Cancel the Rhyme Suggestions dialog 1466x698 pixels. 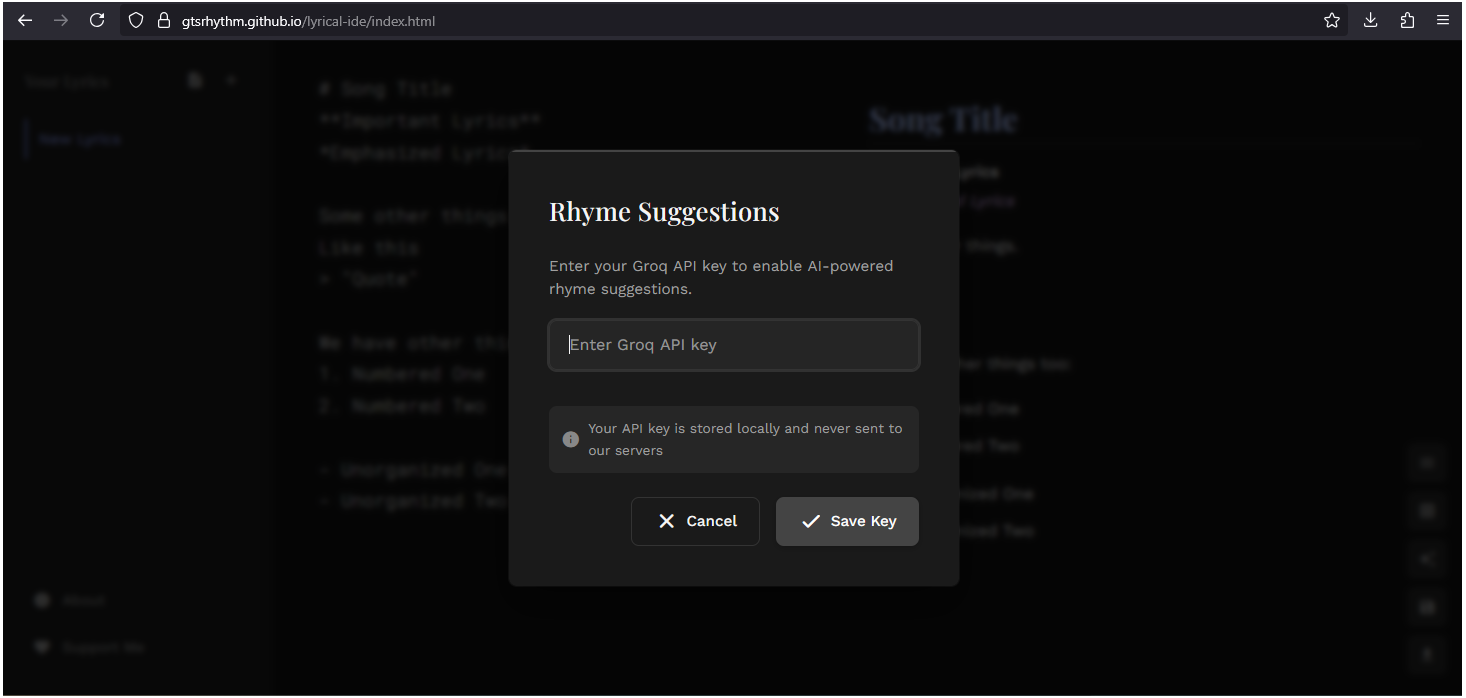click(x=695, y=521)
